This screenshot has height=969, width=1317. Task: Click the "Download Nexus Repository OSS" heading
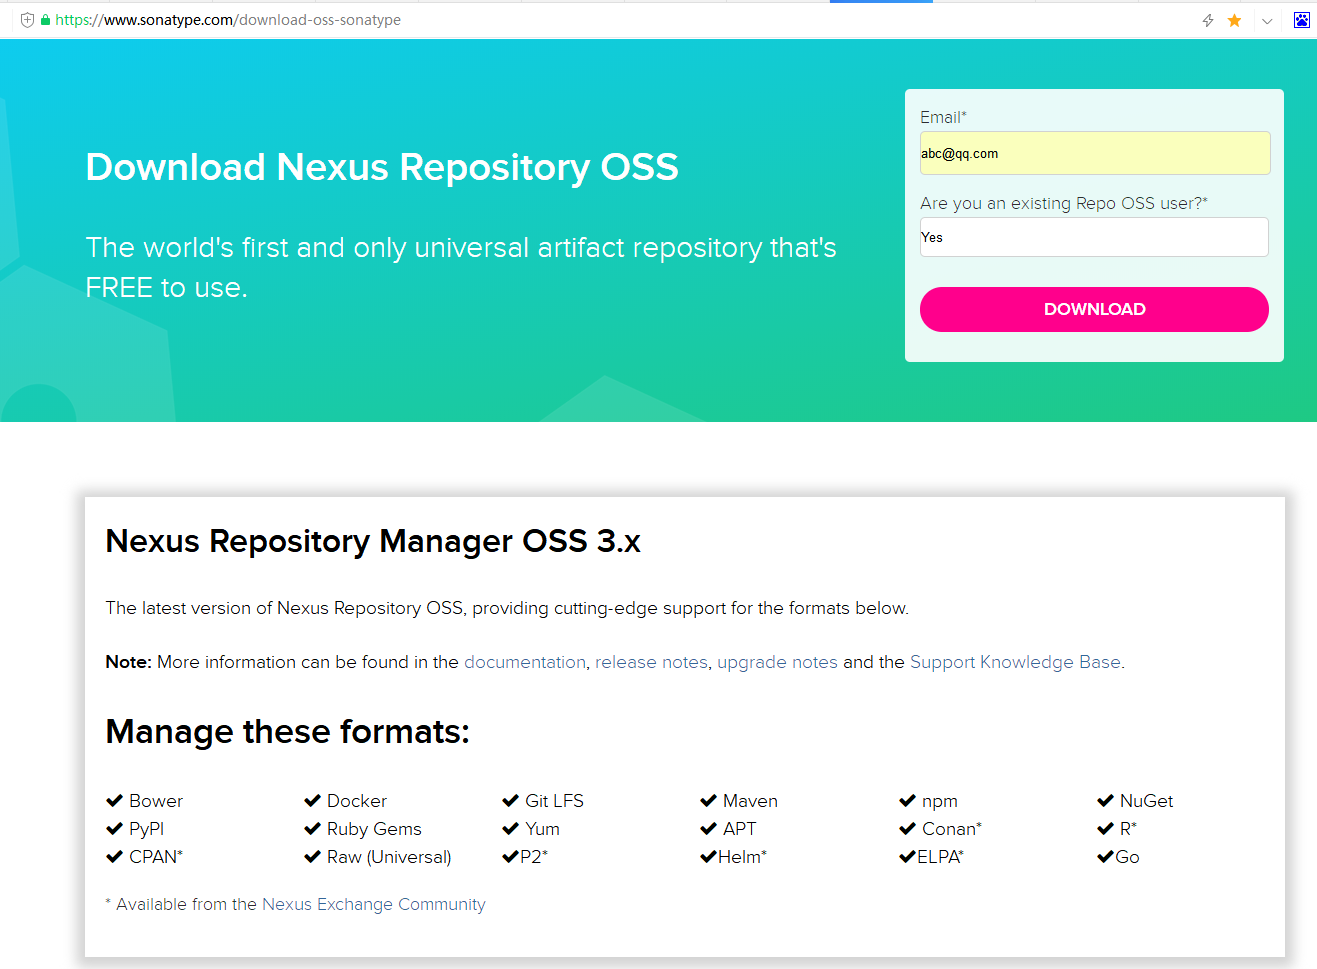(382, 167)
